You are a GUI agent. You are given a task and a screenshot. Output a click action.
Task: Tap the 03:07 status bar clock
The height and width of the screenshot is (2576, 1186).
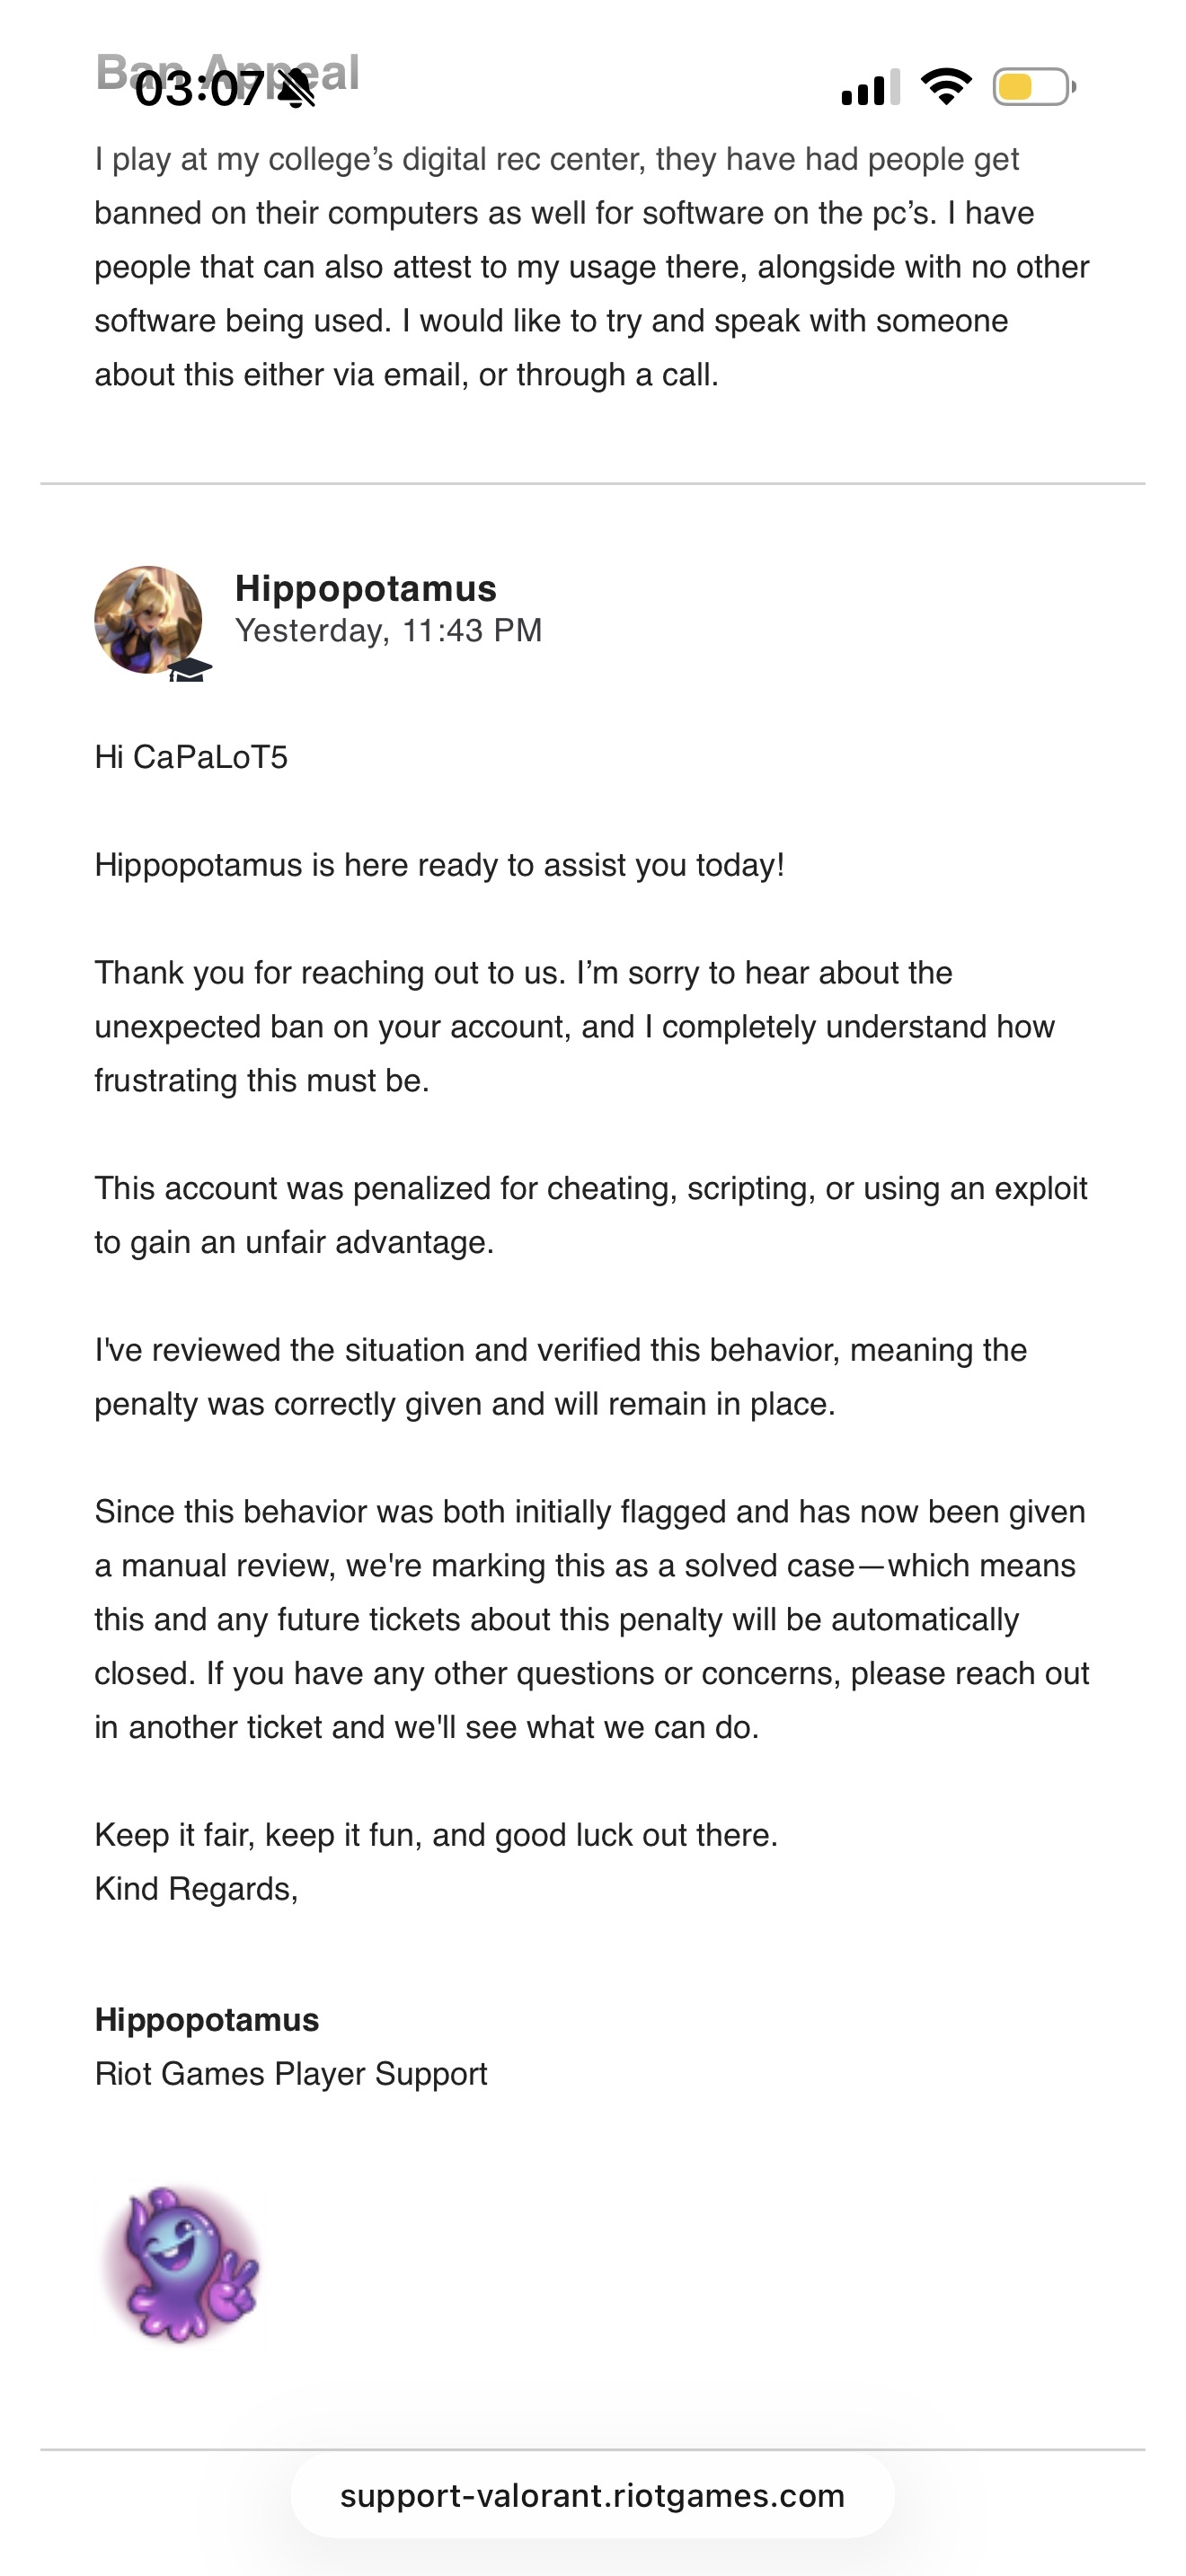click(x=199, y=89)
